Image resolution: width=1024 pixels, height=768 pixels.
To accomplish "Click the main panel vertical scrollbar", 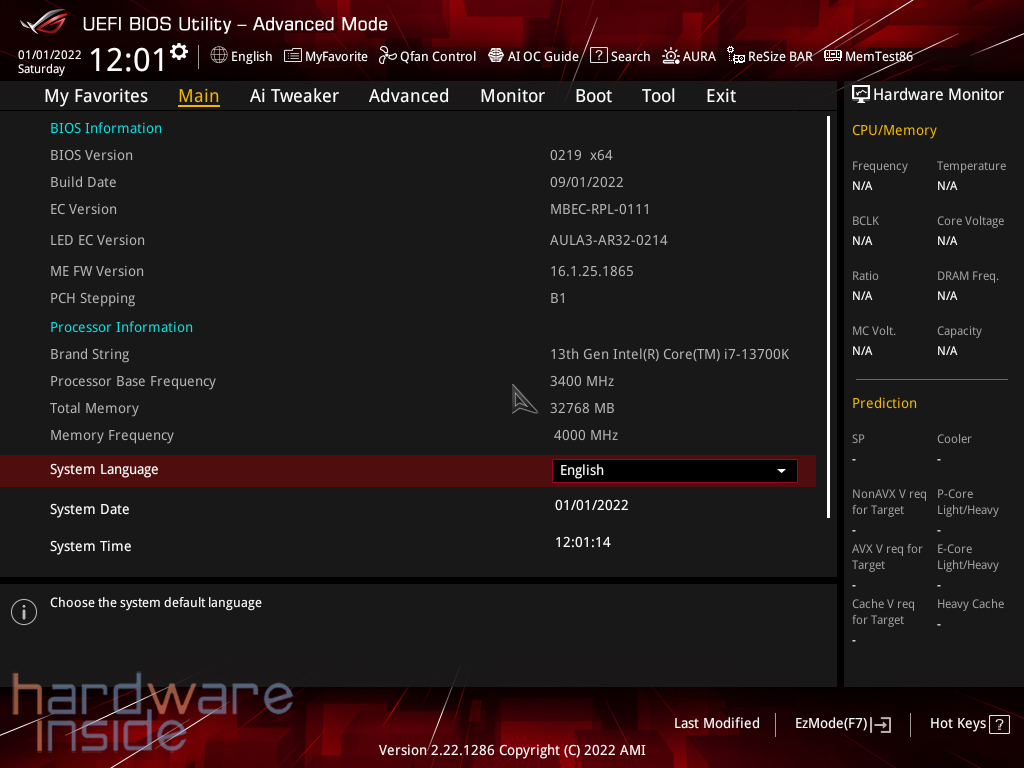I will coord(829,317).
